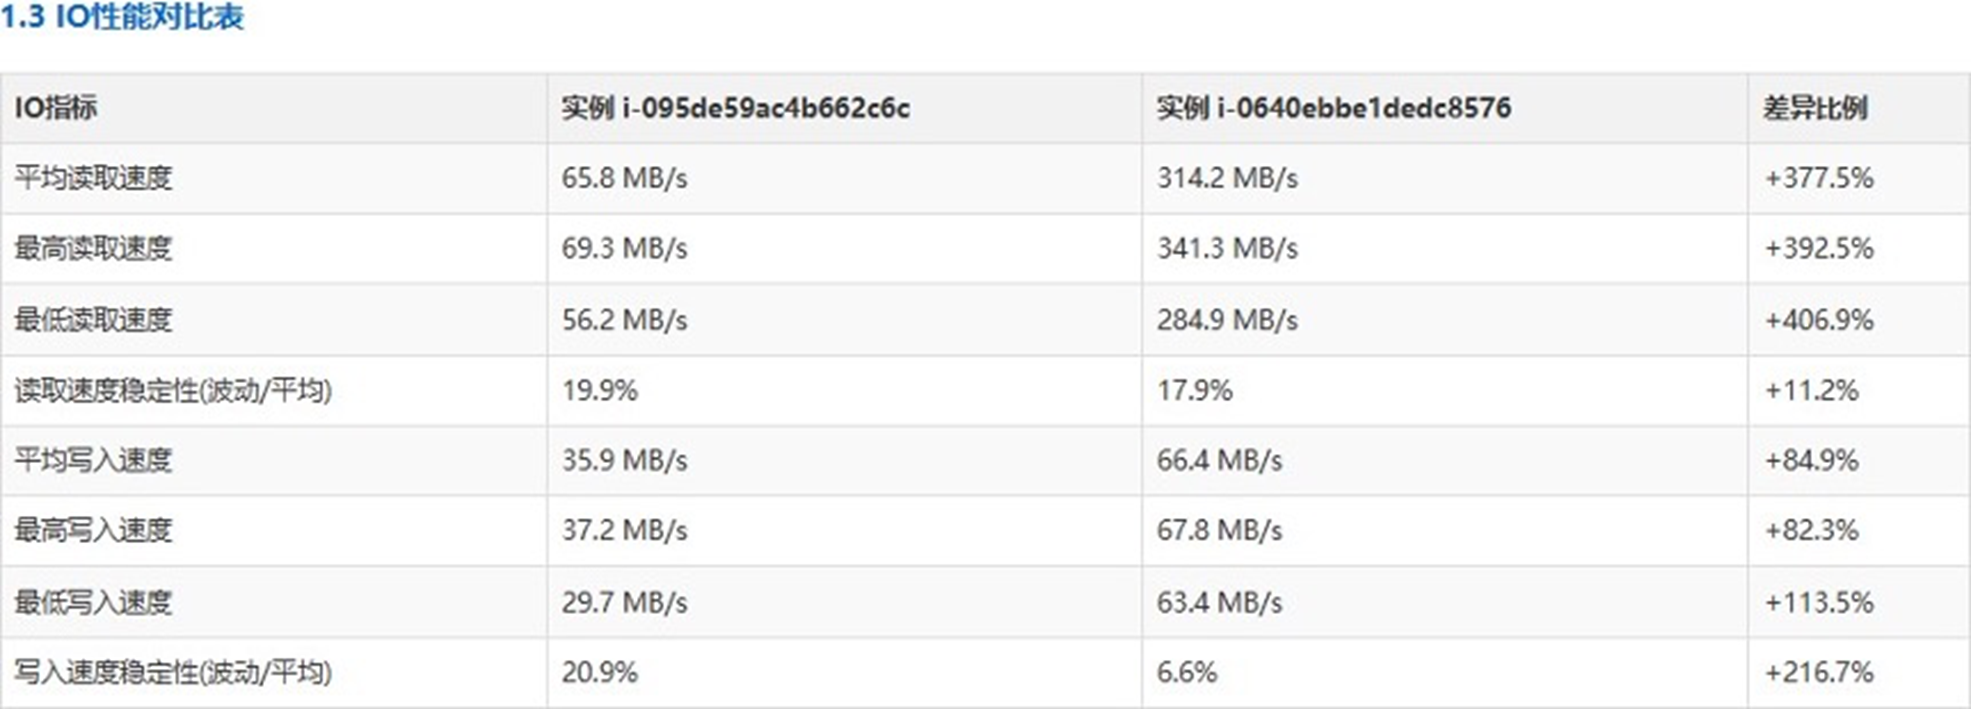
Task: Click the 平均写入速度 row label
Action: [x=93, y=460]
